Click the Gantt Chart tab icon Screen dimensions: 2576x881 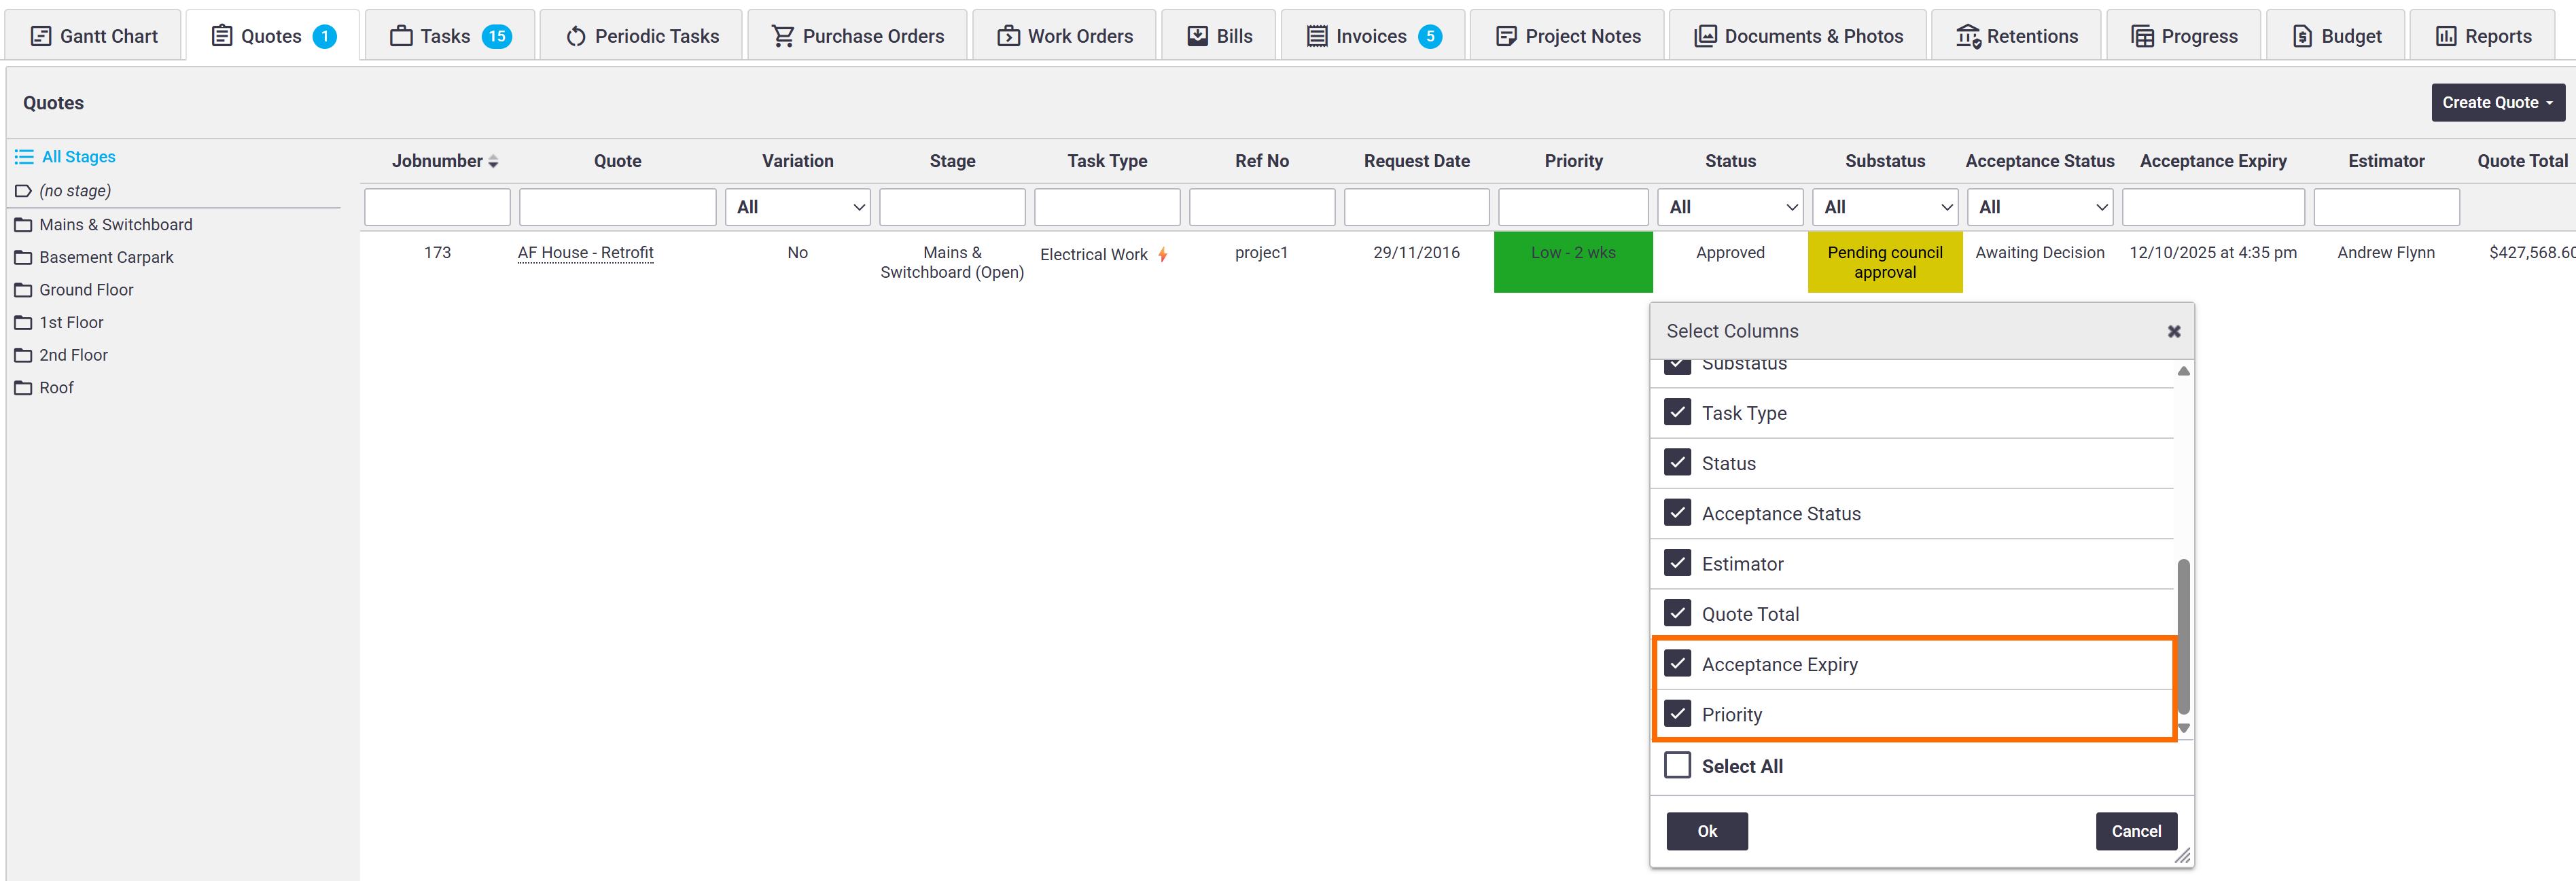[41, 36]
